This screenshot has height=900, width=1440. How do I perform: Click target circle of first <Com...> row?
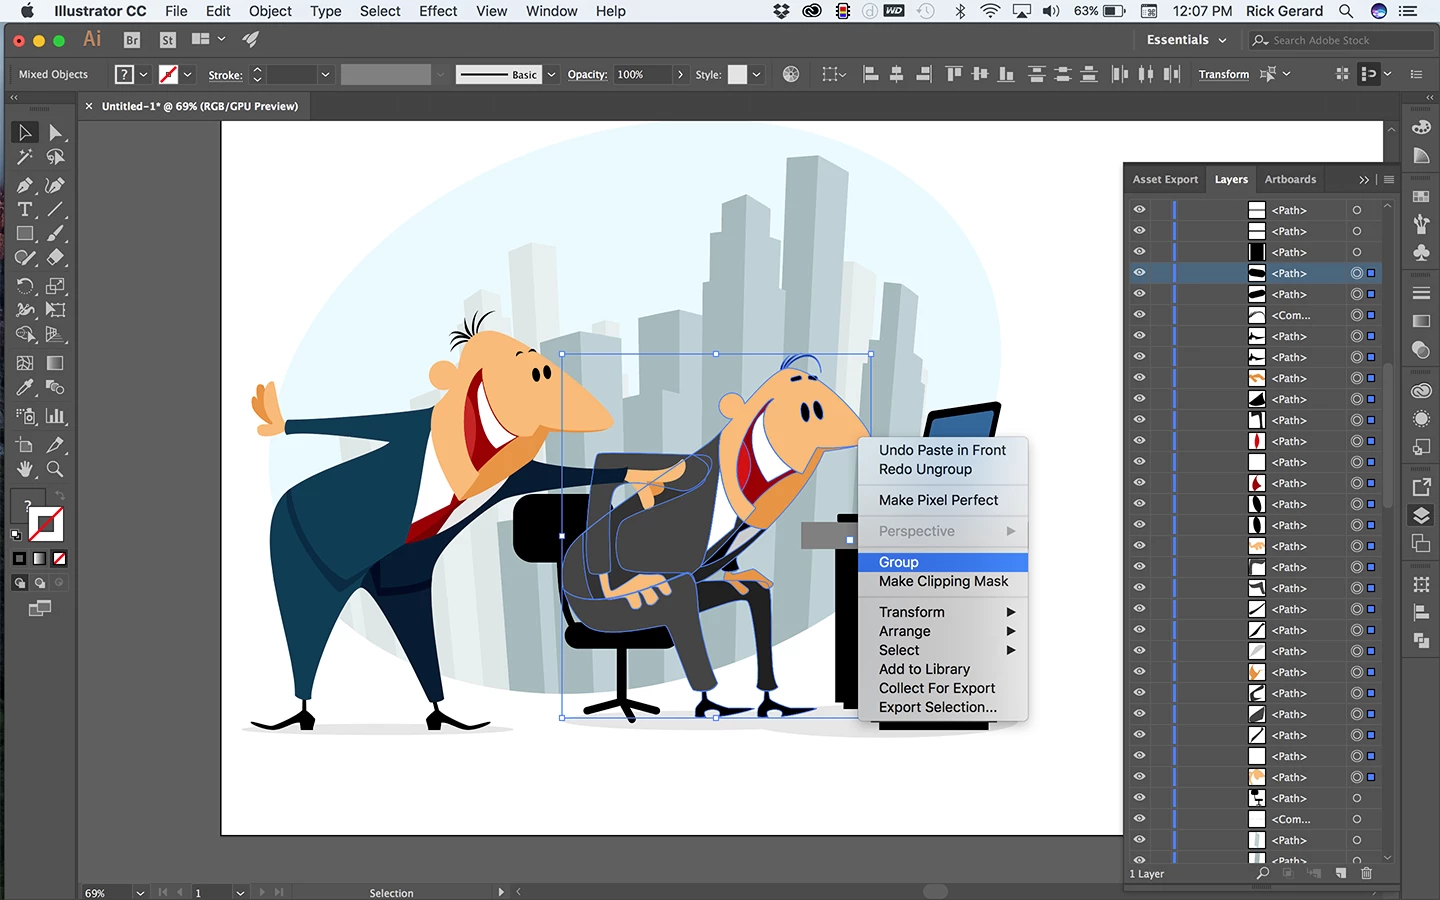coord(1357,315)
